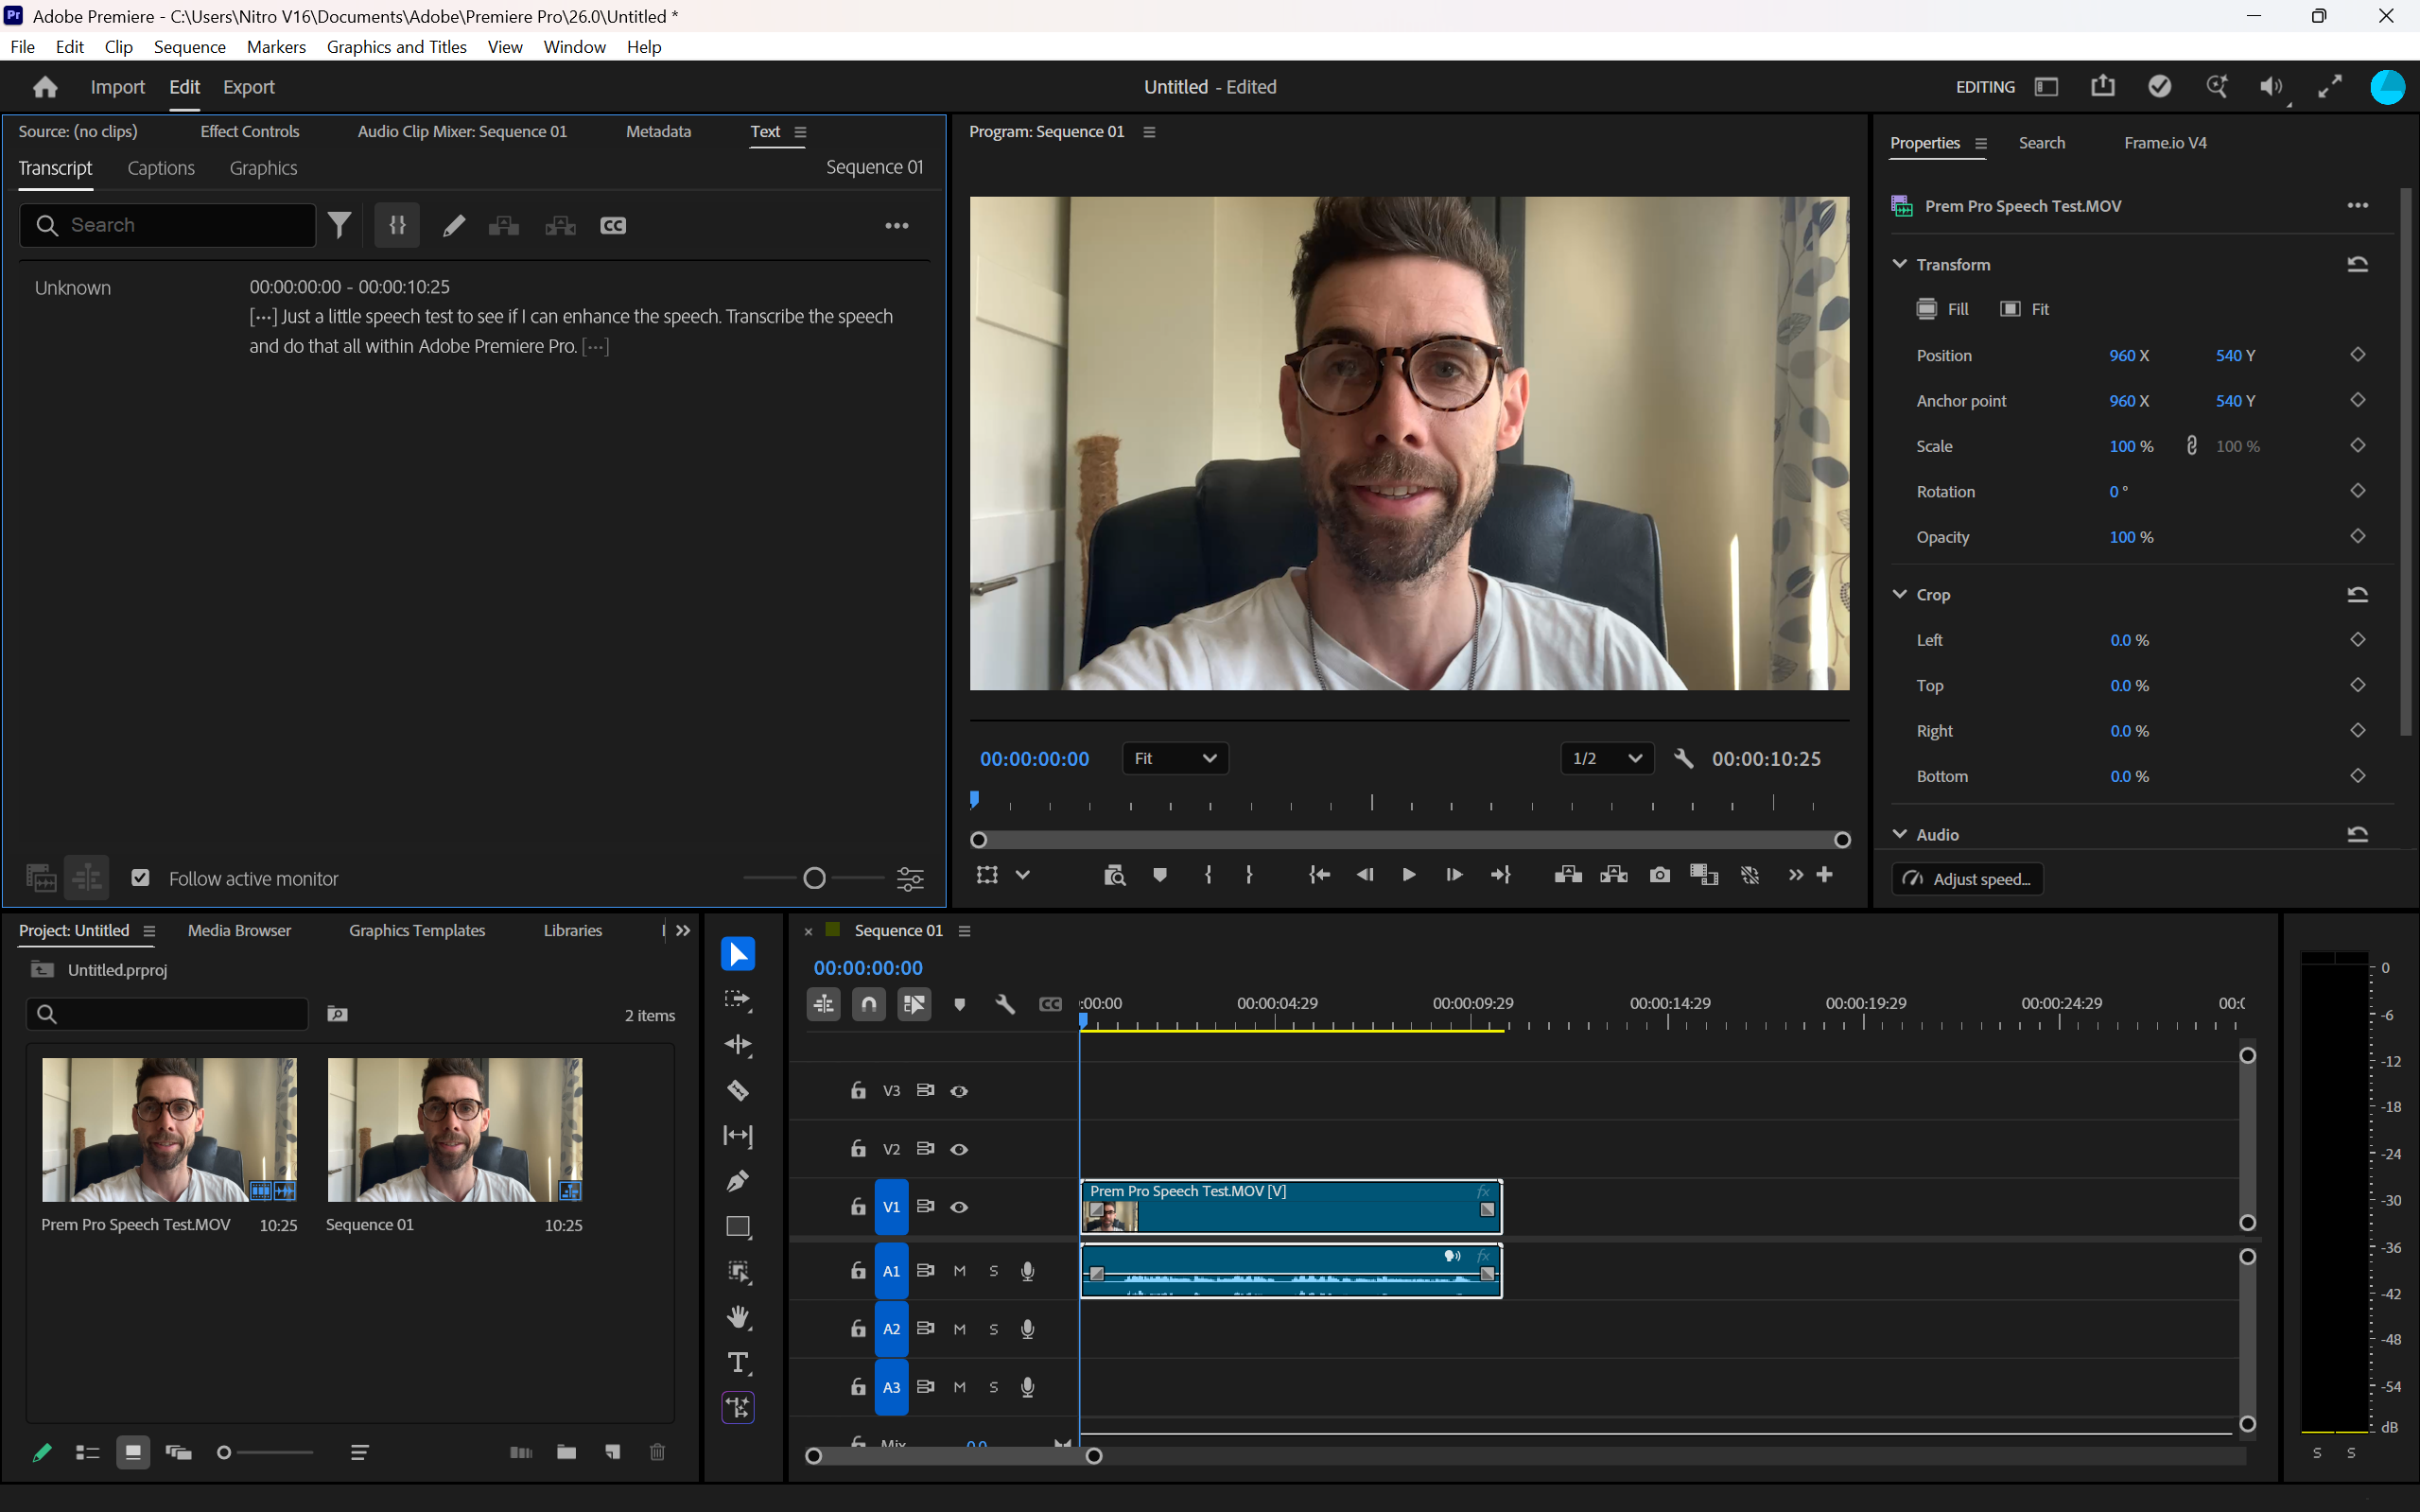Open Program monitor wrench settings
The width and height of the screenshot is (2420, 1512).
tap(1684, 759)
